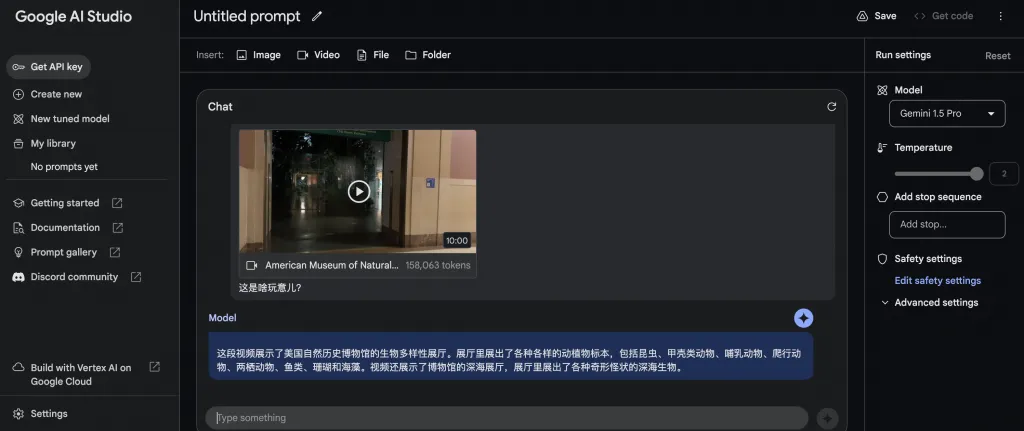Expand Advanced settings section
This screenshot has height=431, width=1024.
(x=936, y=302)
